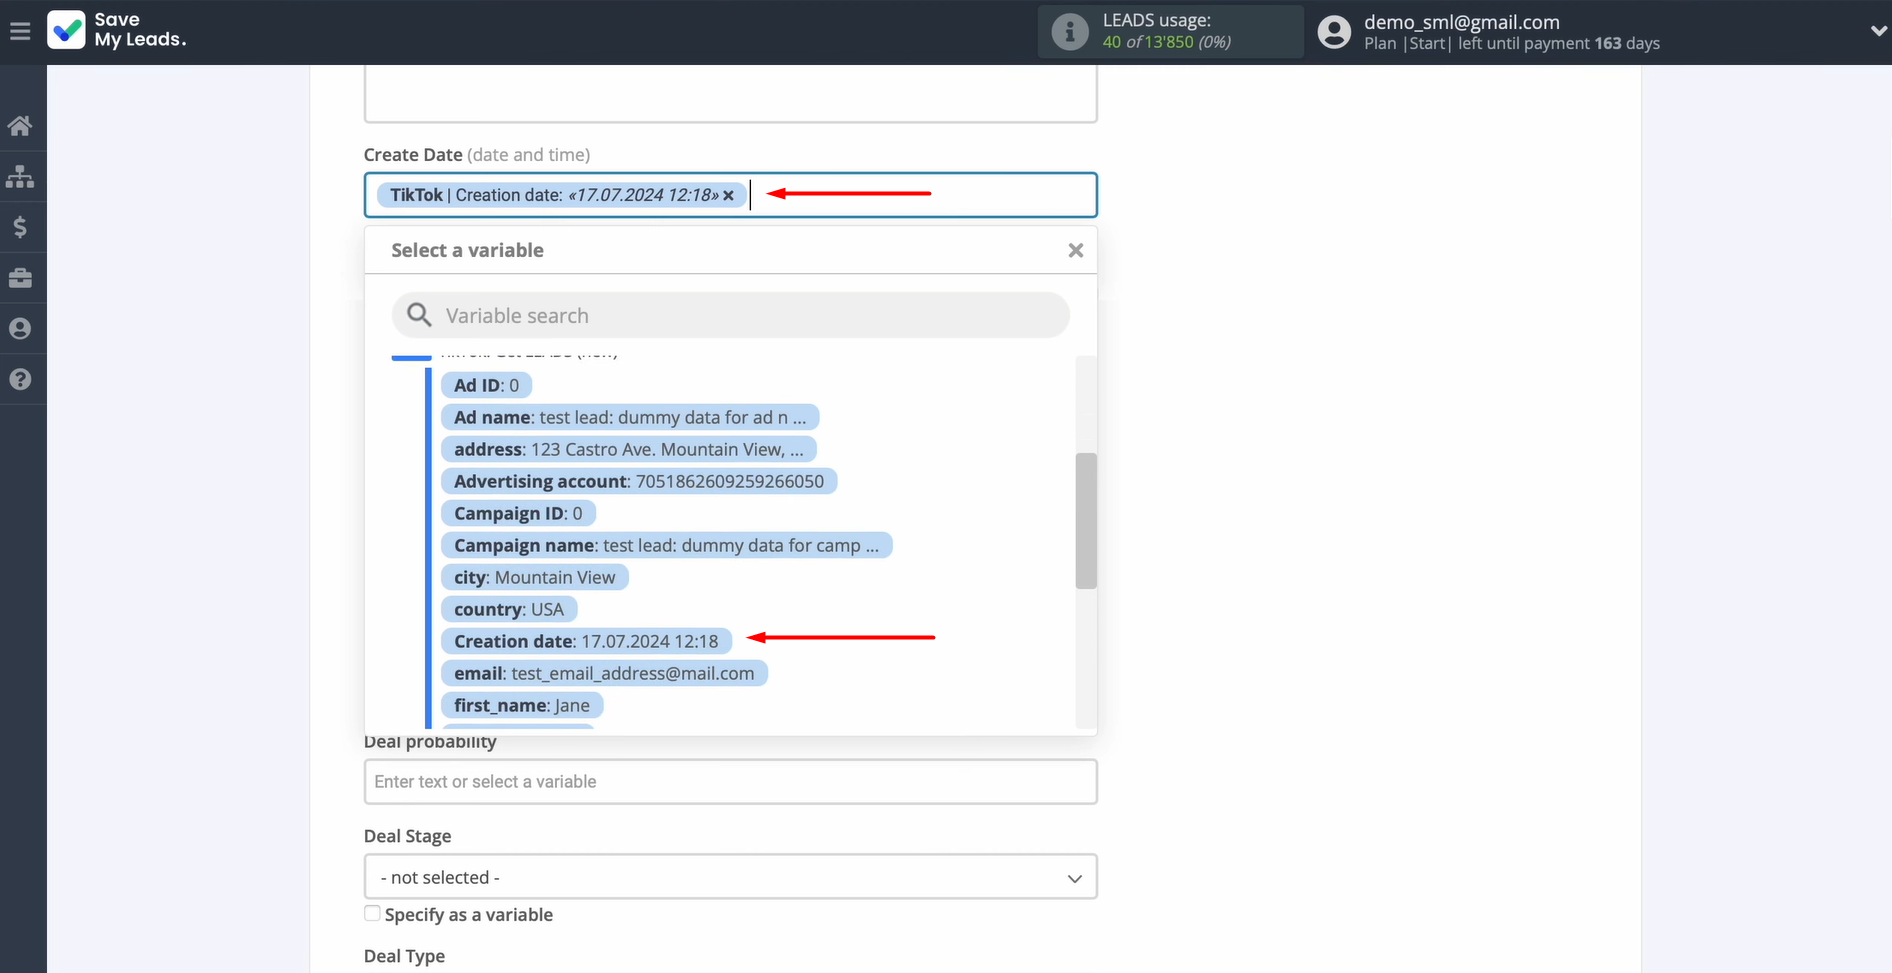Open the home sidebar icon
1892x973 pixels.
20,126
